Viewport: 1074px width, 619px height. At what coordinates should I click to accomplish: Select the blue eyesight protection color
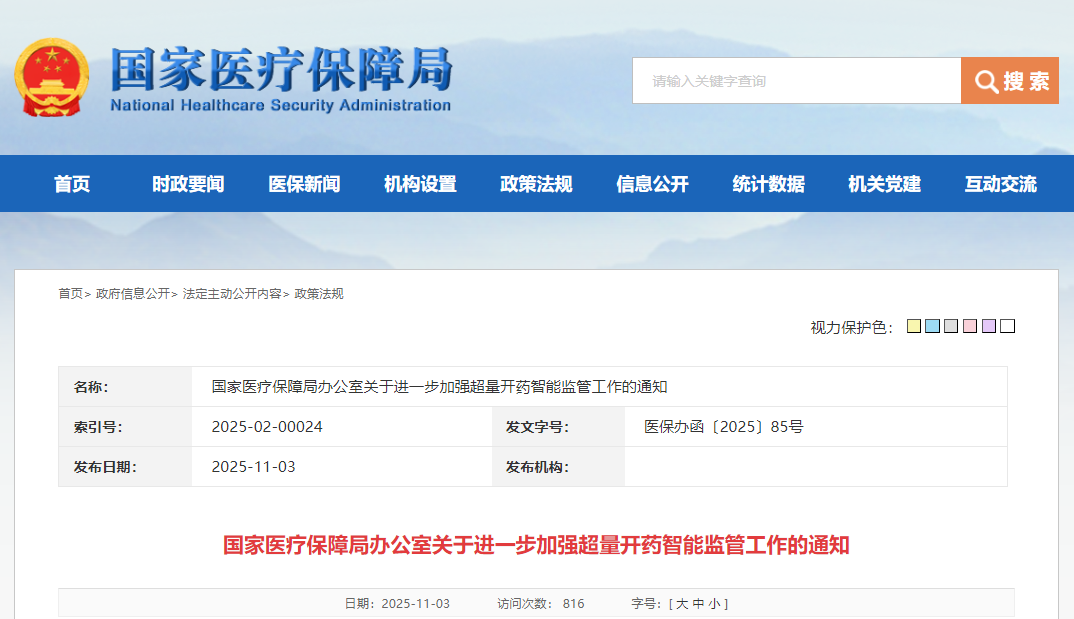click(932, 326)
